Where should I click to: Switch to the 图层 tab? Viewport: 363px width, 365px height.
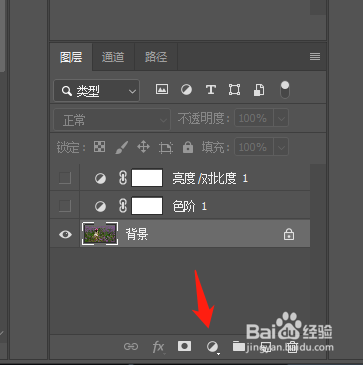(71, 57)
